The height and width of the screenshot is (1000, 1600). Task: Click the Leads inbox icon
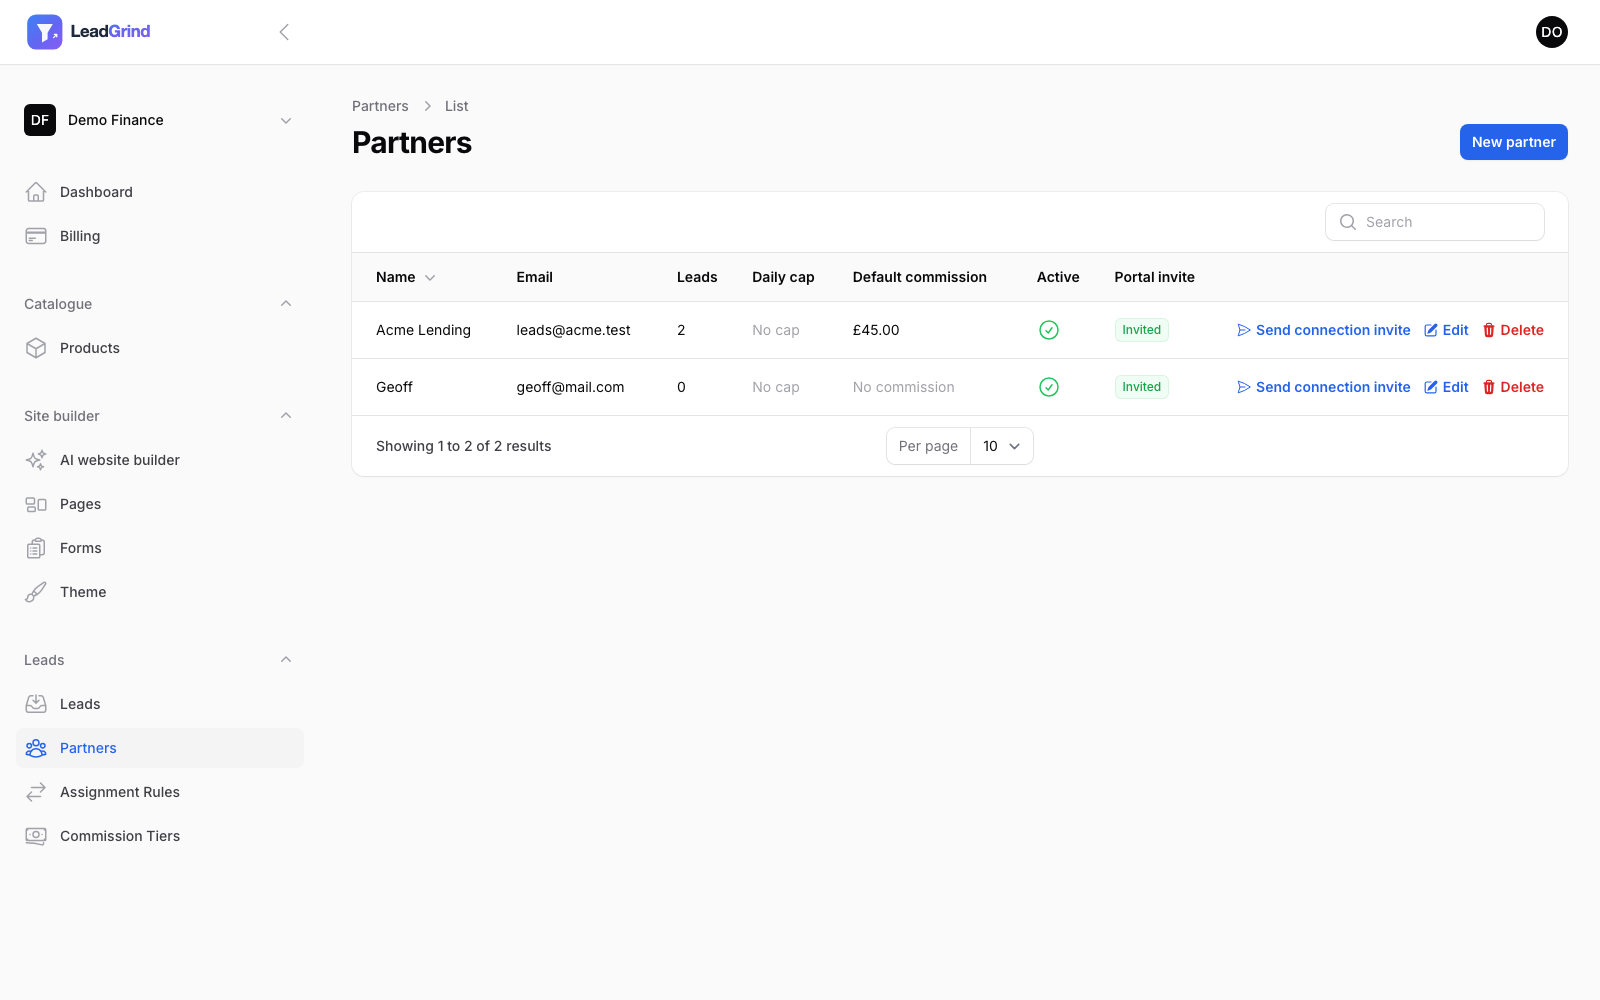coord(36,704)
